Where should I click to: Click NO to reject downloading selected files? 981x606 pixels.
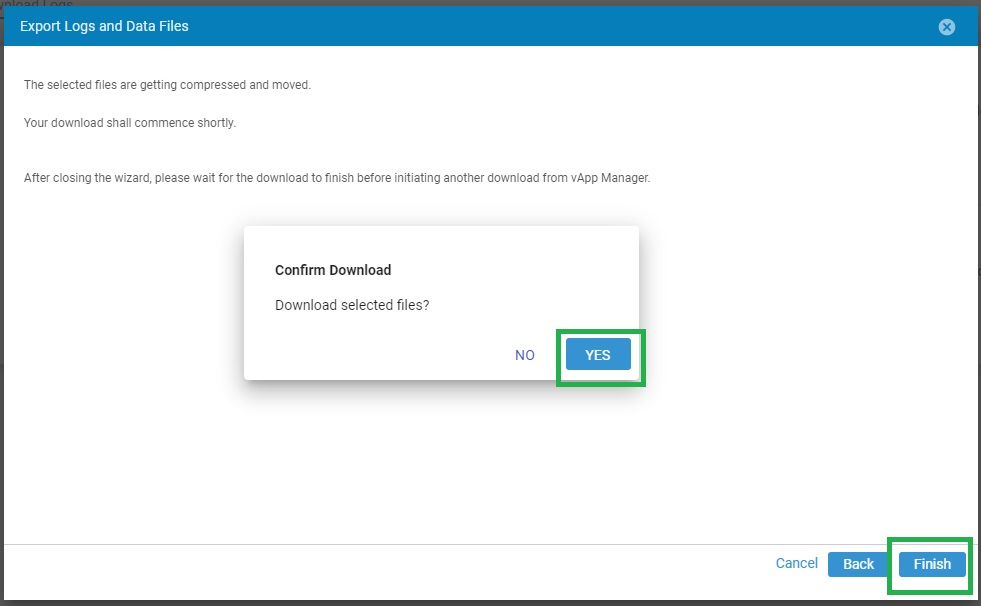524,355
